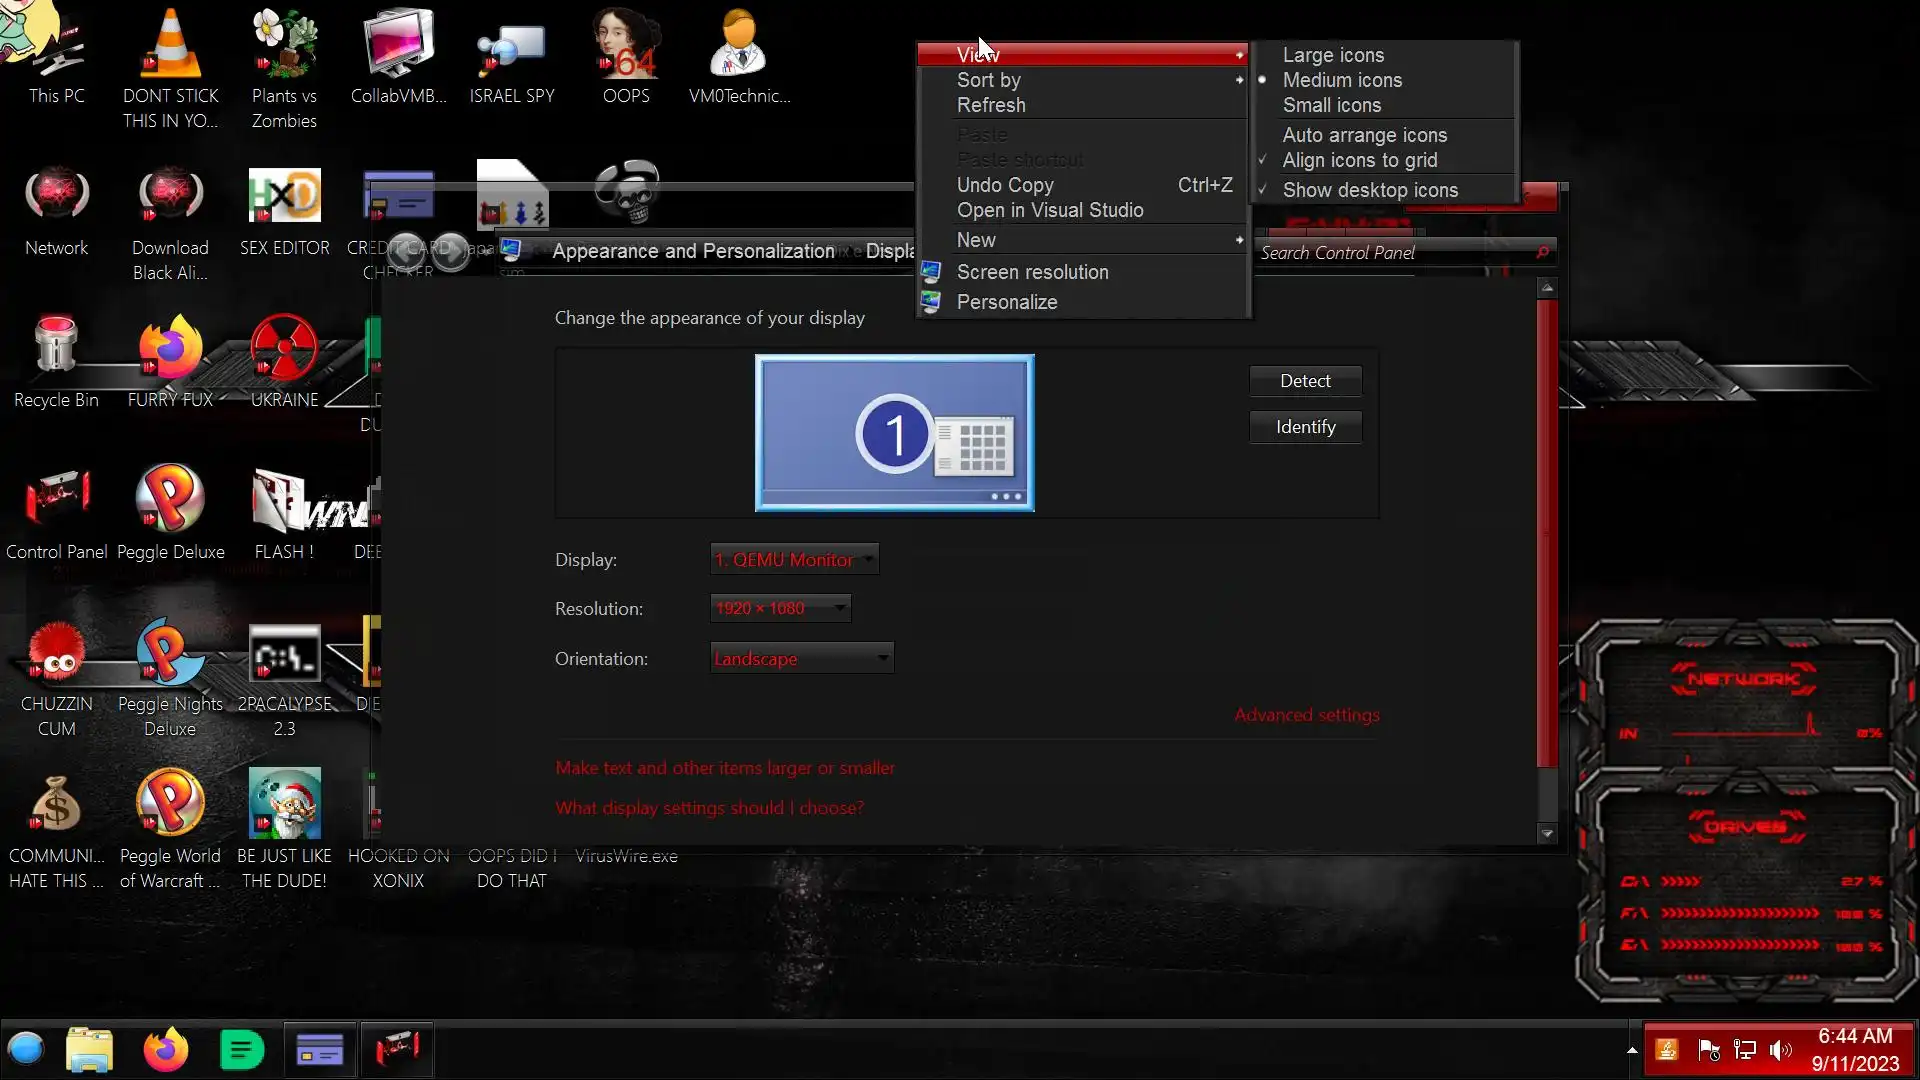The height and width of the screenshot is (1080, 1920).
Task: Open the Display QEMU Monitor dropdown
Action: click(794, 560)
